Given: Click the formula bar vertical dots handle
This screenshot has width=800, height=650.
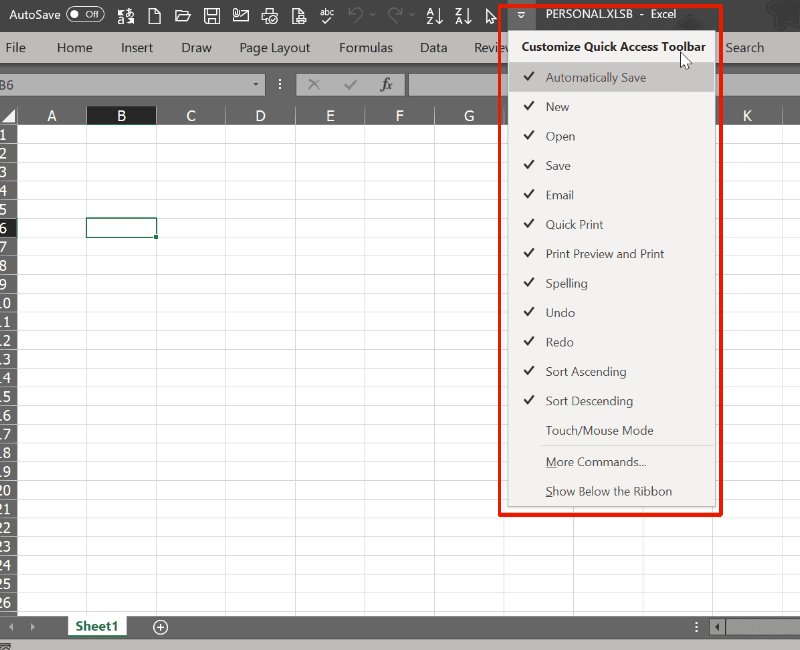Looking at the screenshot, I should pyautogui.click(x=280, y=85).
